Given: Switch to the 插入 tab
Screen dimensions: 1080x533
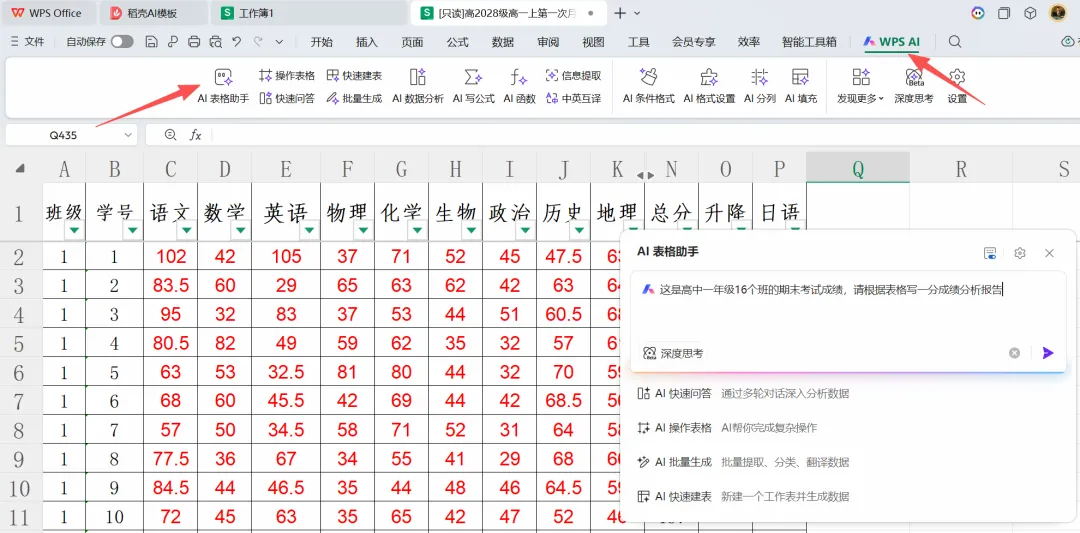Looking at the screenshot, I should [366, 42].
